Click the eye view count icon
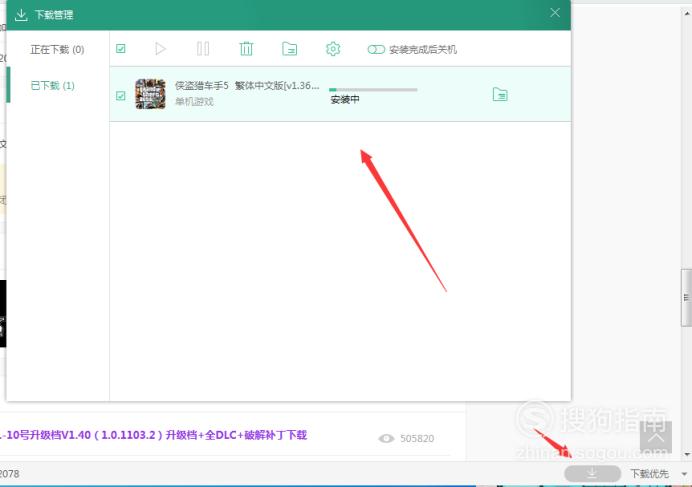692x487 pixels. coord(386,438)
